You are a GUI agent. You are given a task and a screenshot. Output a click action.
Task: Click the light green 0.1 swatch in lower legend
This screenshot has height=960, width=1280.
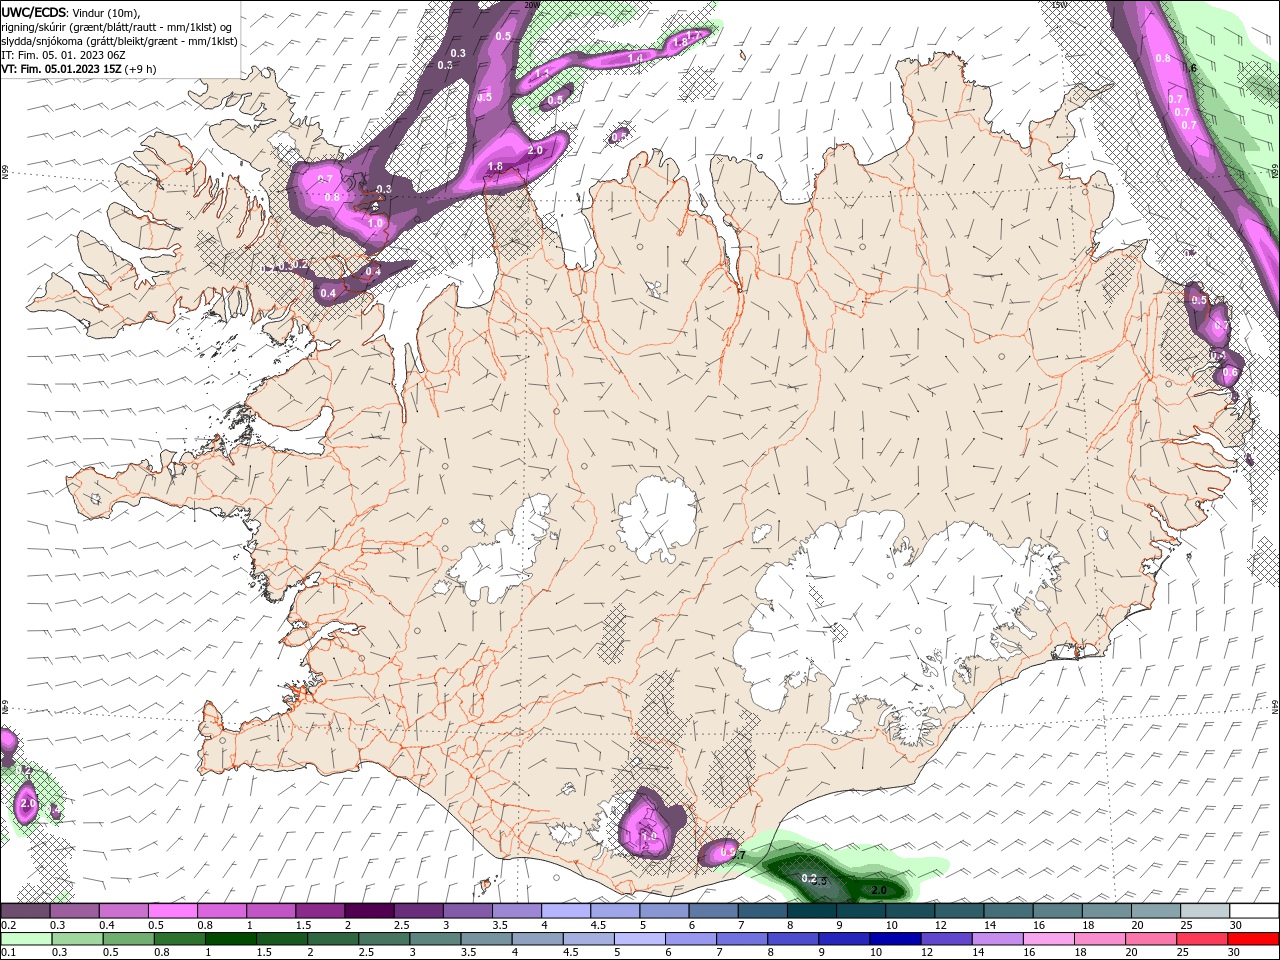26,939
